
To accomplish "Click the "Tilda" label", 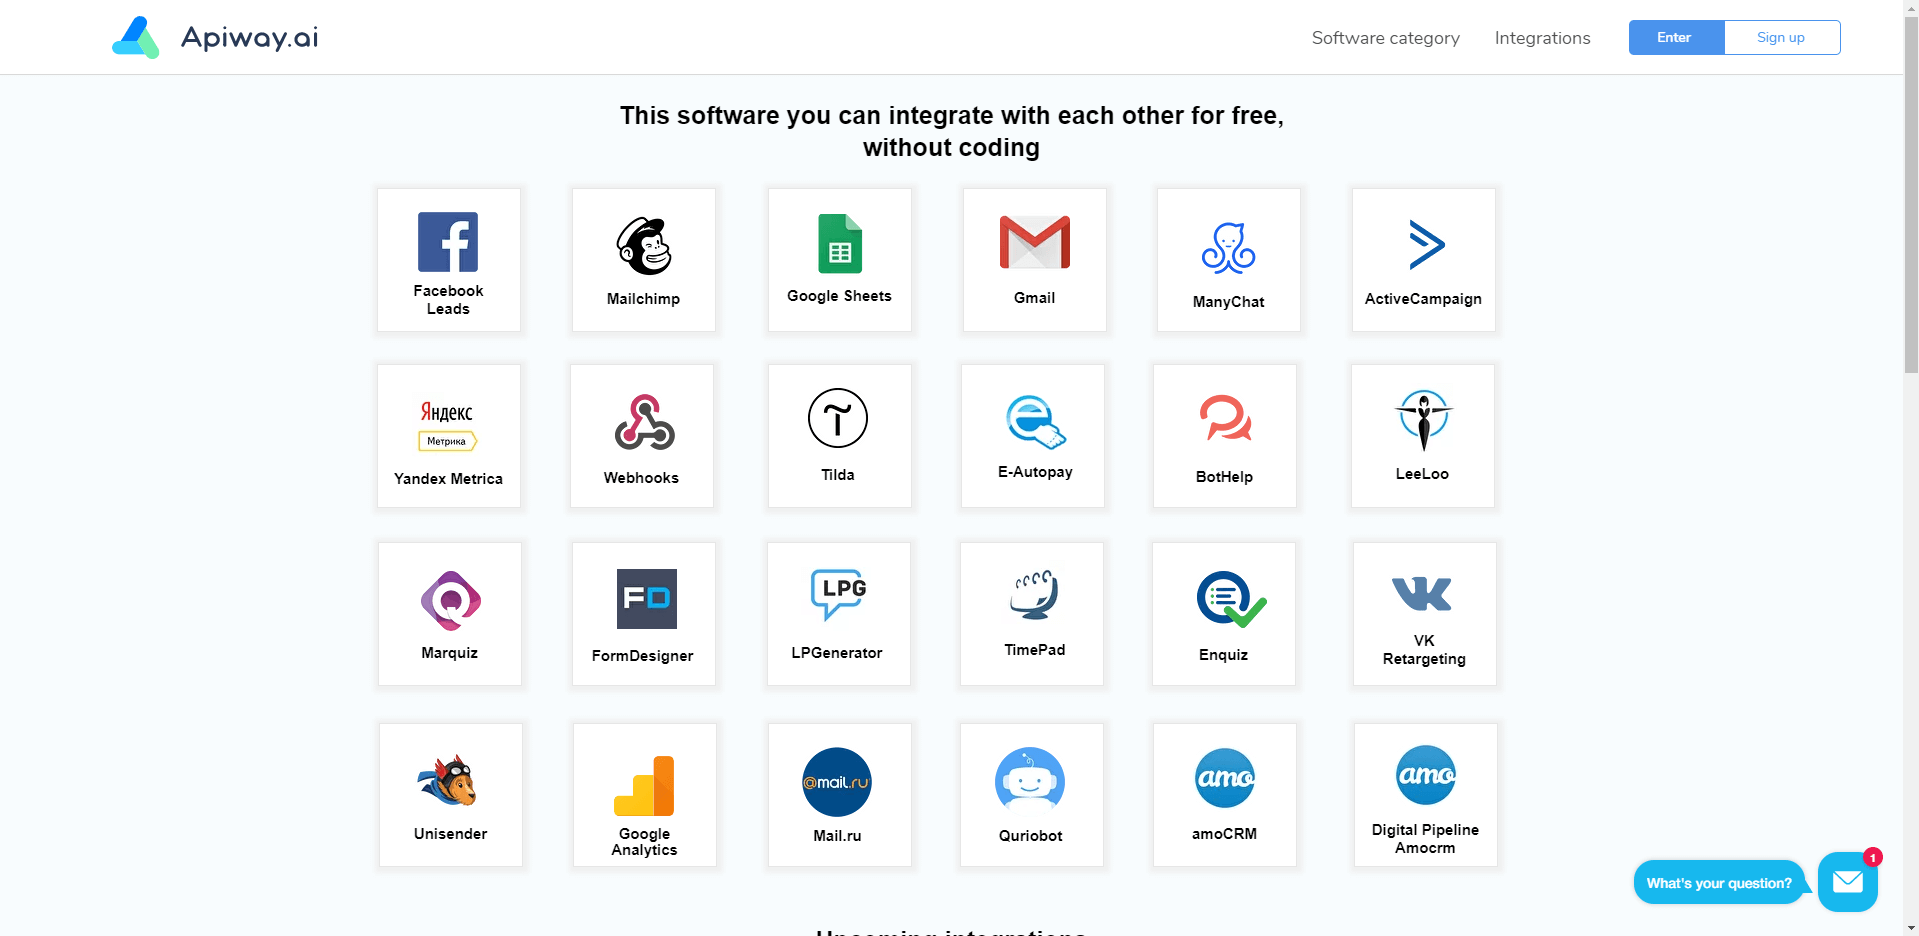I will pos(838,475).
